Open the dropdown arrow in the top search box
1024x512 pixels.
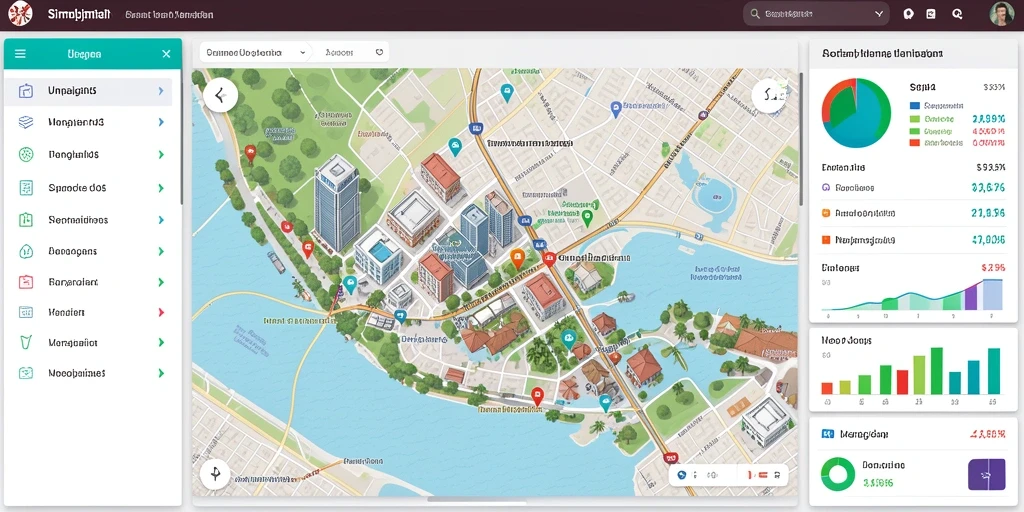pos(878,14)
